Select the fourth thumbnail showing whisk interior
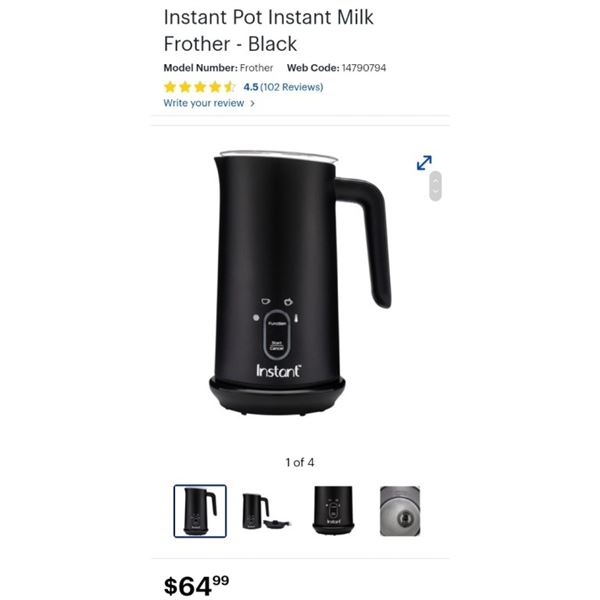 [399, 511]
